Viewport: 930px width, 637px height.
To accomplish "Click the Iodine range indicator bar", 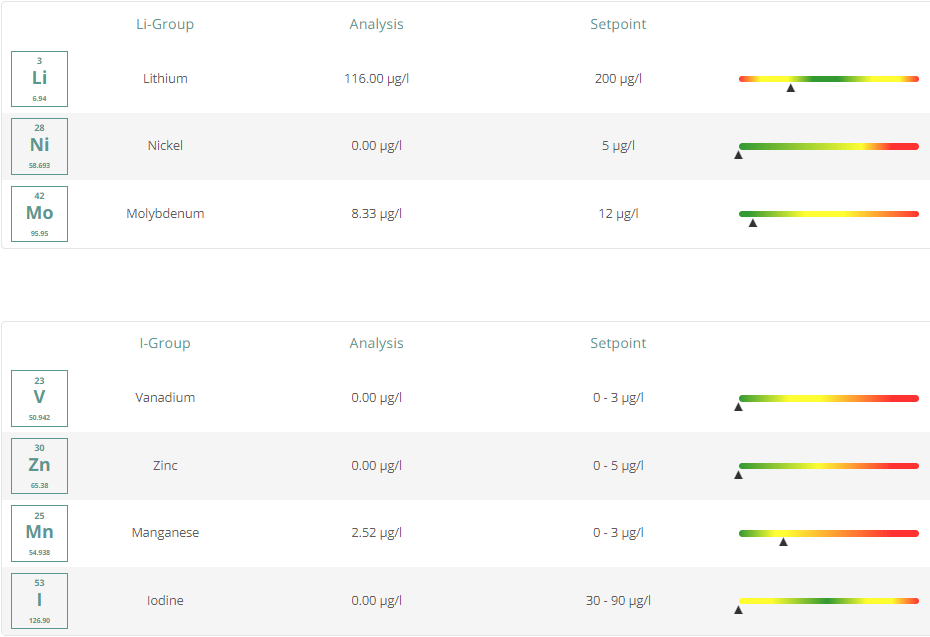I will [x=828, y=601].
